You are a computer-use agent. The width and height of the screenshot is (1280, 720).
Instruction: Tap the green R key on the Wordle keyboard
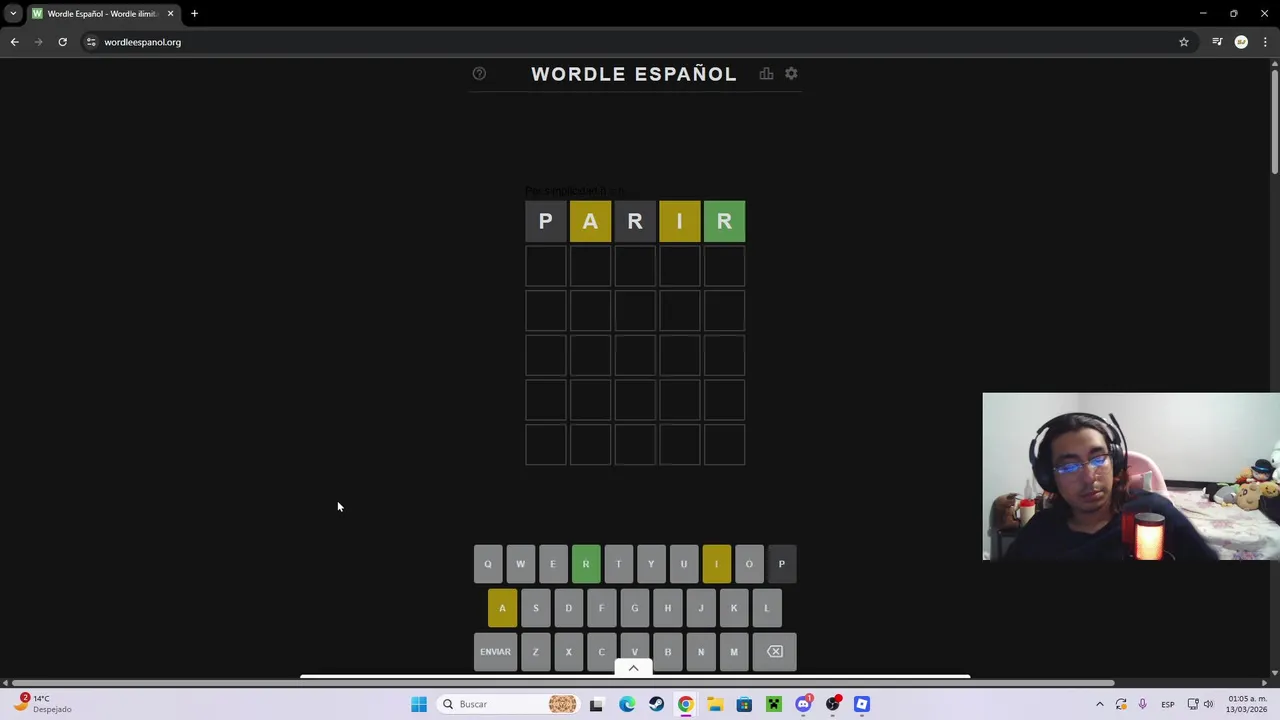[586, 564]
